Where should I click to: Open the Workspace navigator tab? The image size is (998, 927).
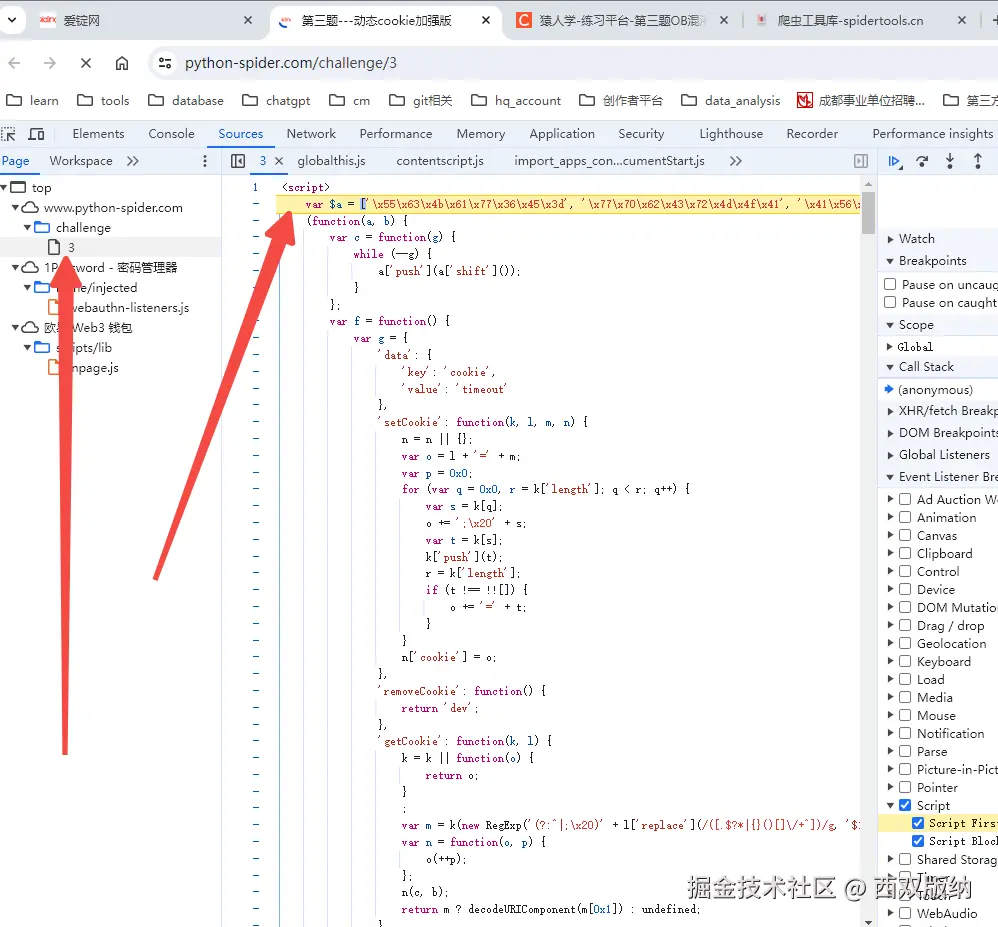coord(81,161)
